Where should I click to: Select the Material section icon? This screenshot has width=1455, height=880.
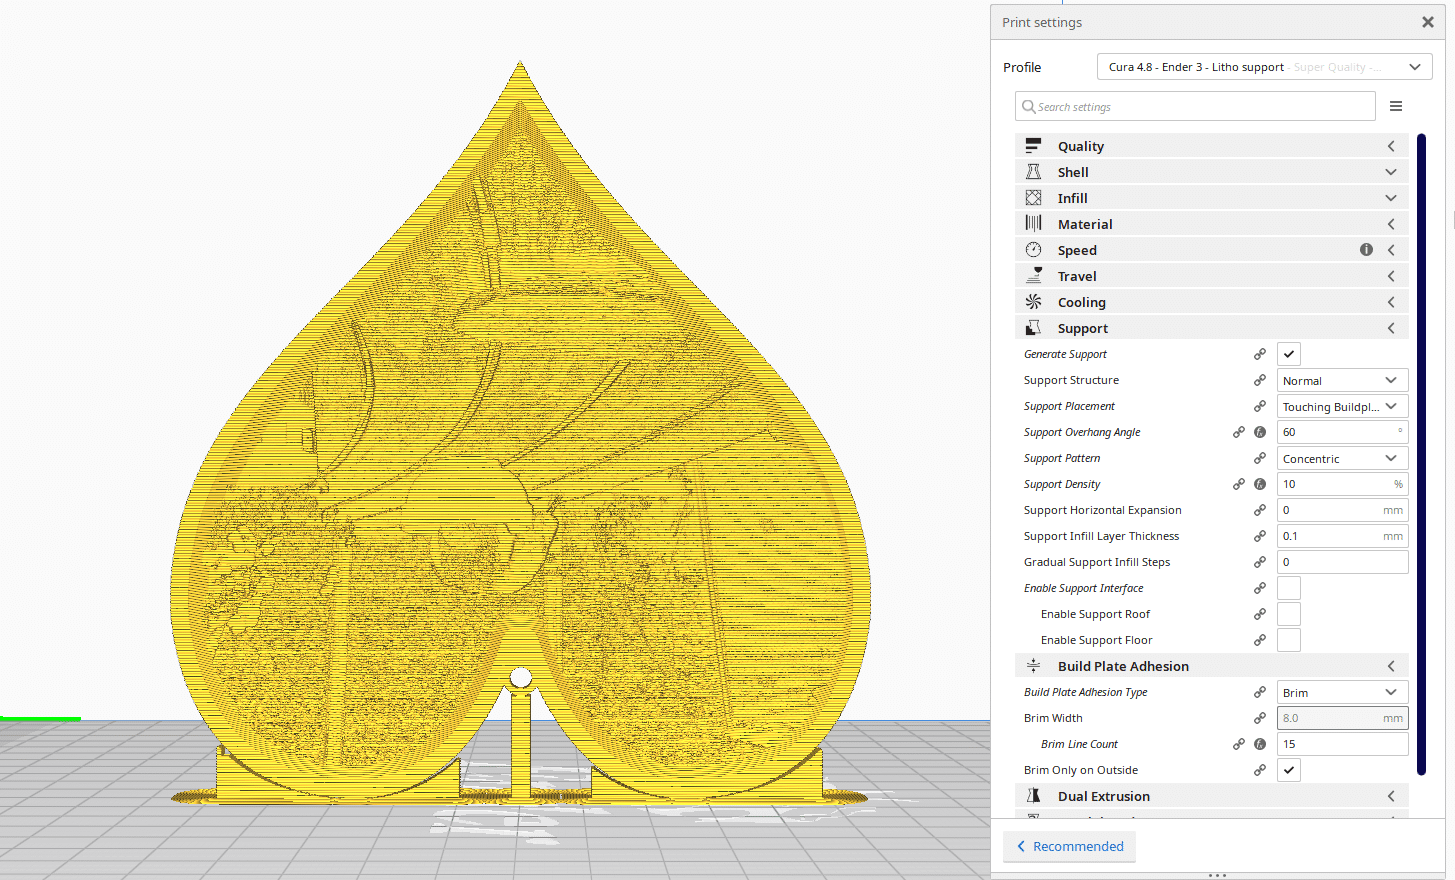(1033, 223)
